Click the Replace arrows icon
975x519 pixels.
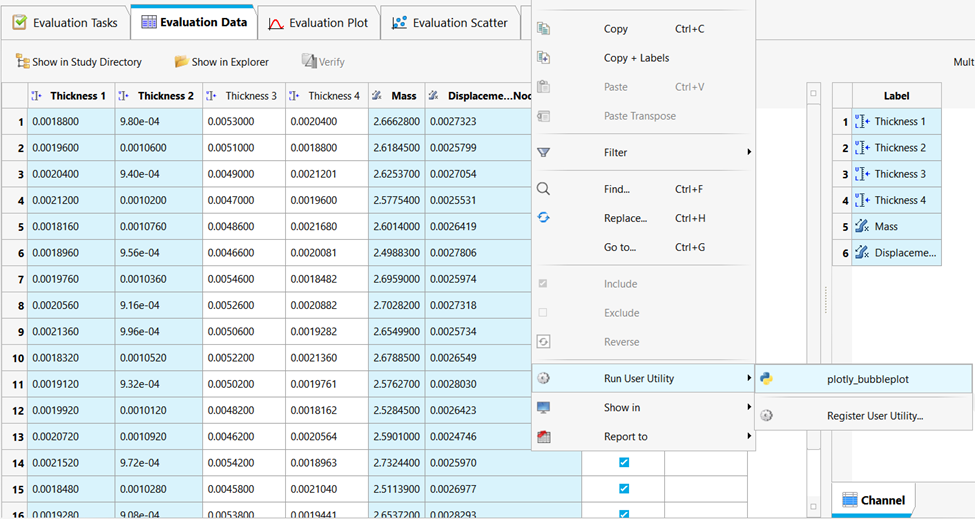(x=544, y=217)
